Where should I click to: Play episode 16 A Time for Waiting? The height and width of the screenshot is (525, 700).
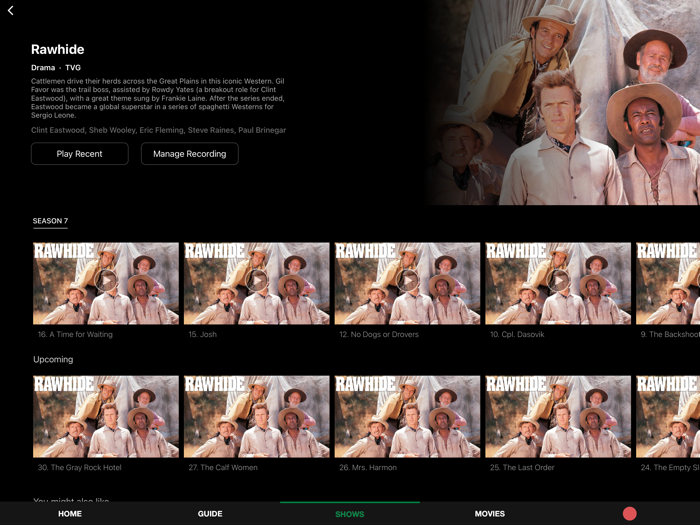tap(106, 281)
